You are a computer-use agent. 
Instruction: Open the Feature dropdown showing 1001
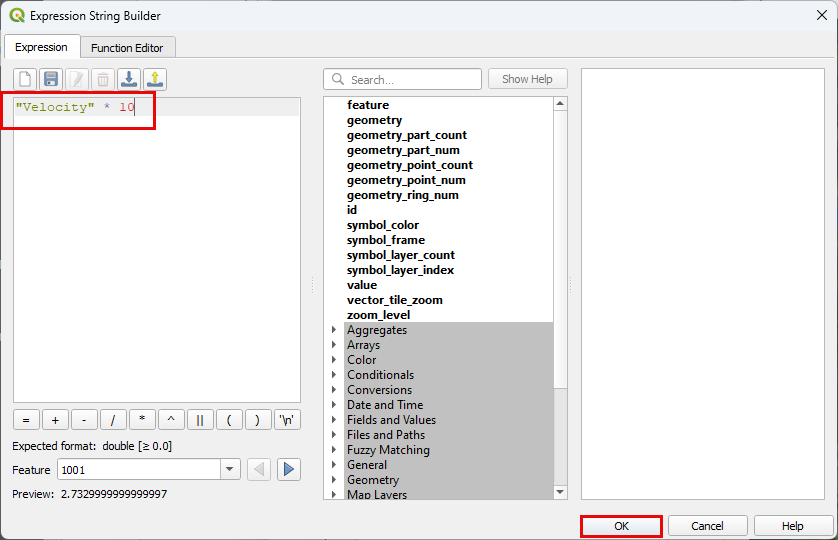coord(230,469)
